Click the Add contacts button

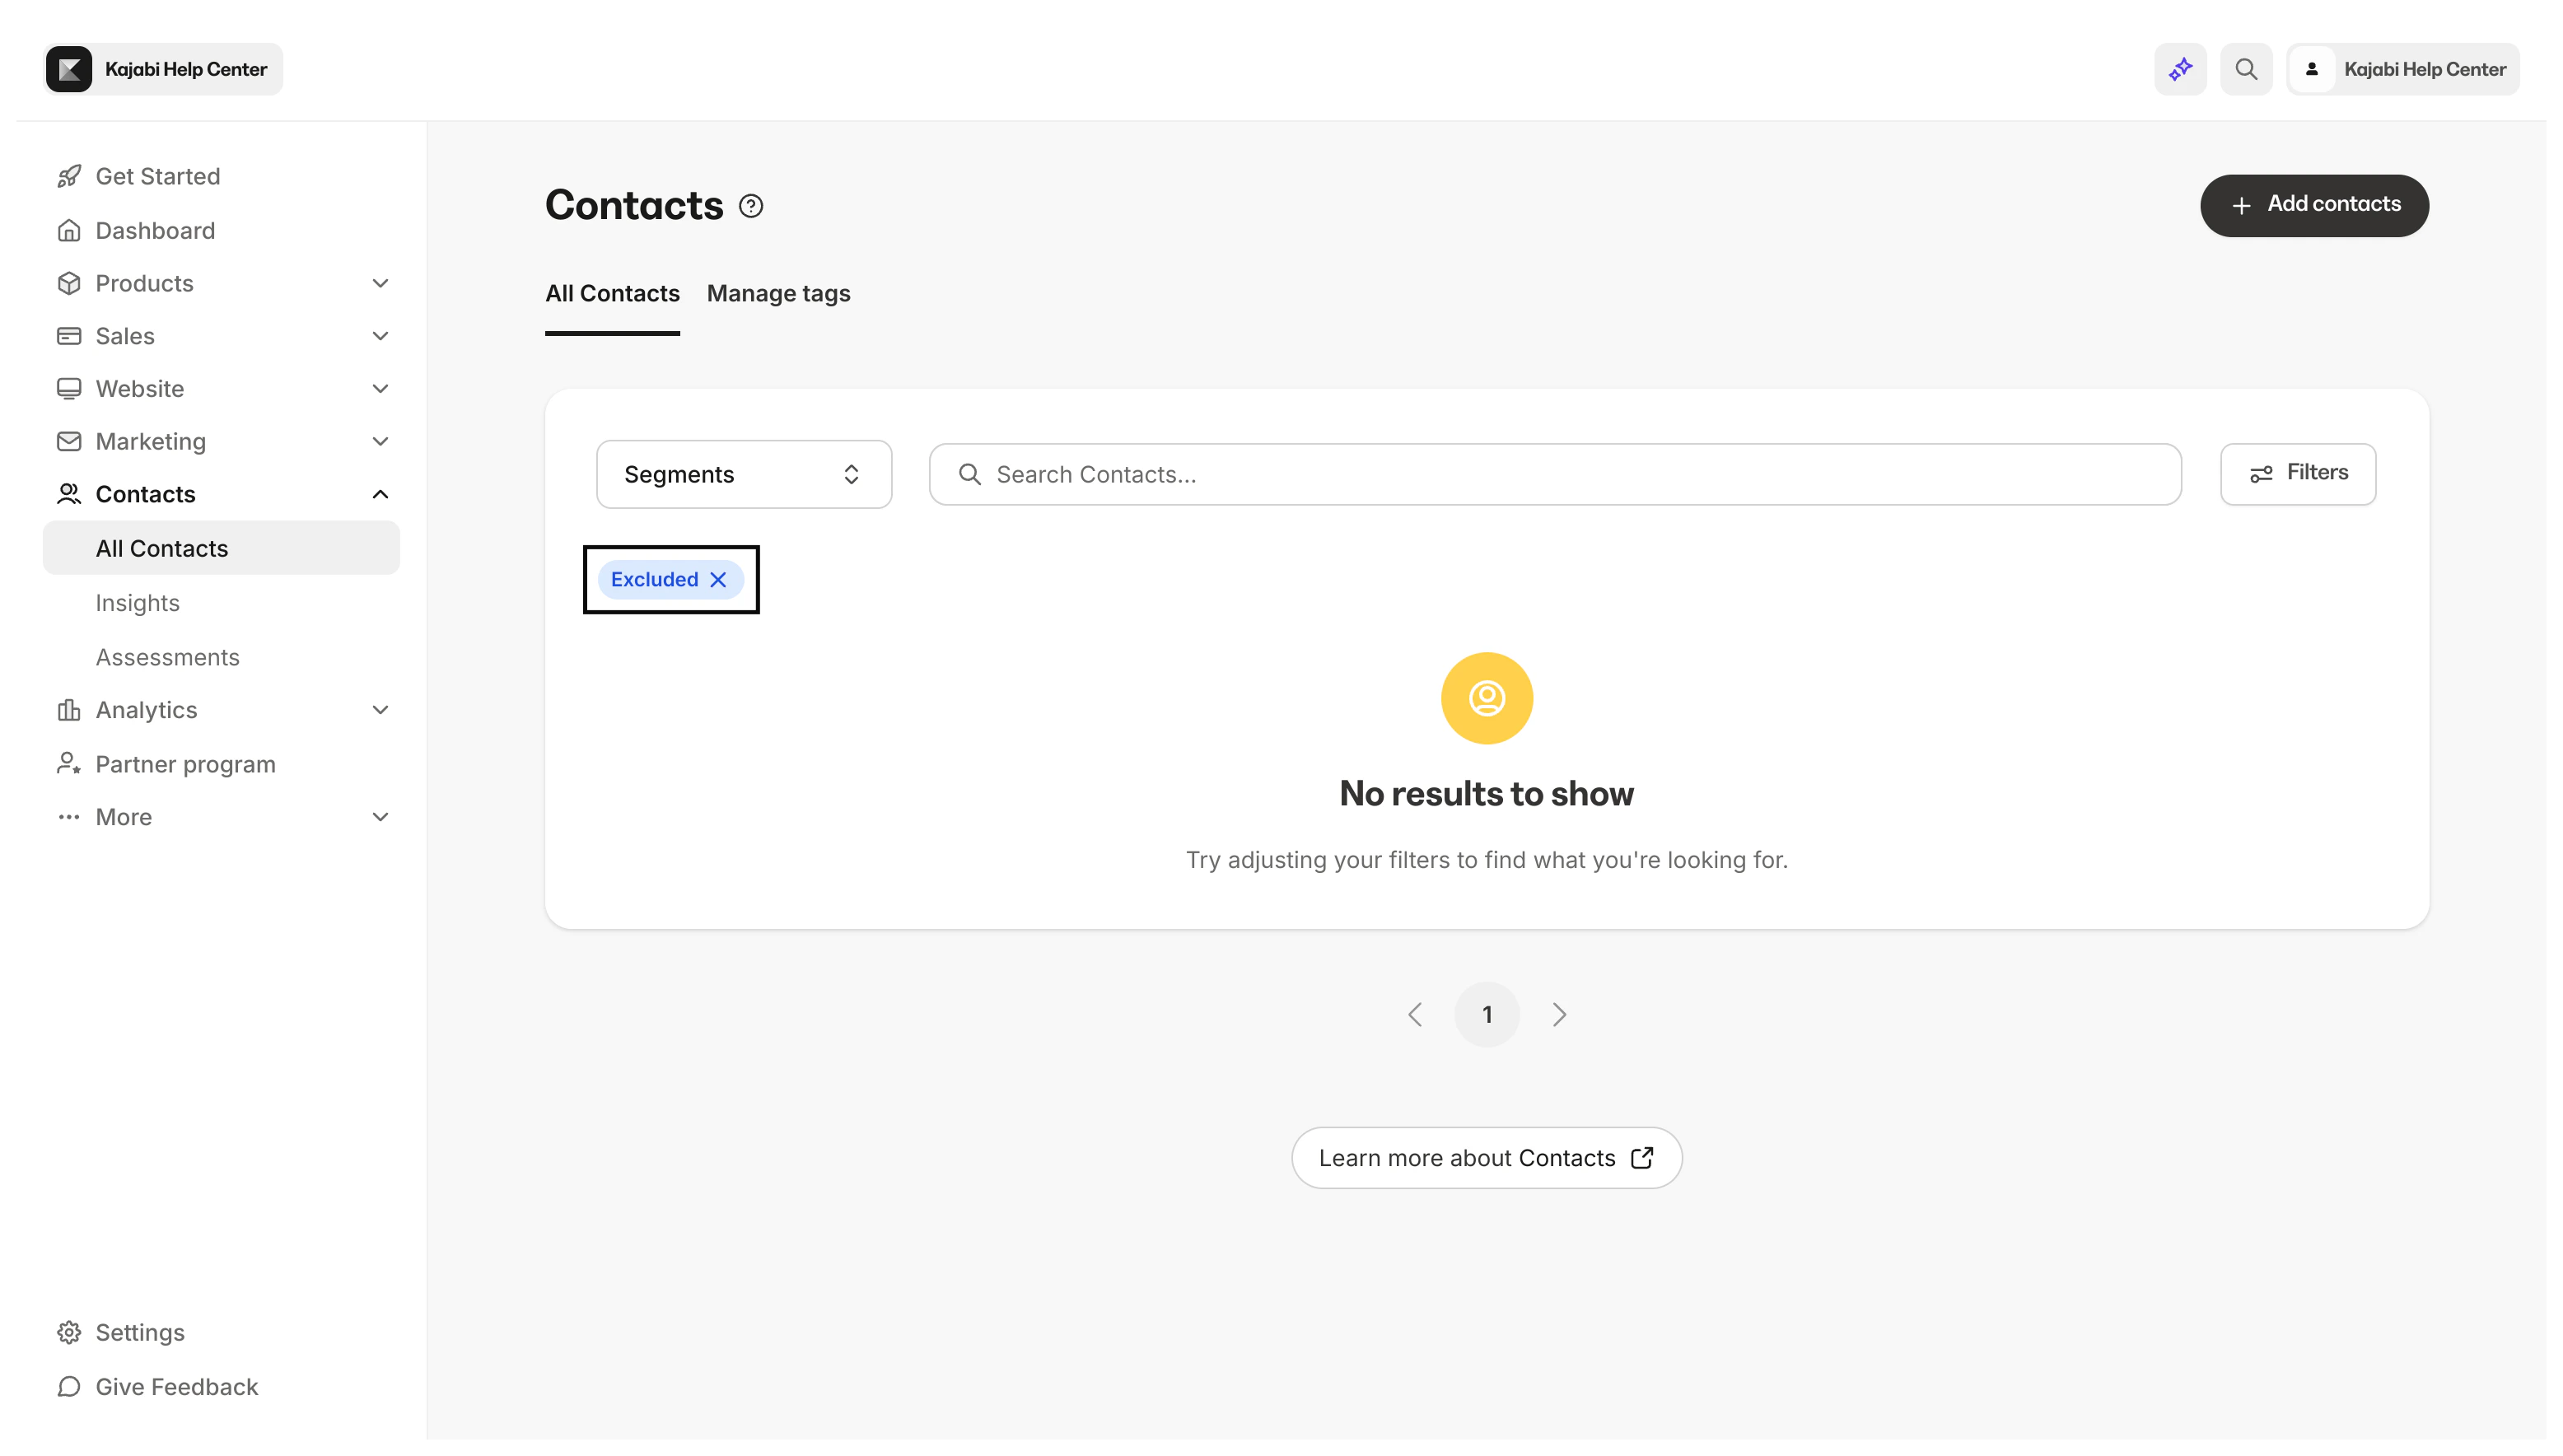(x=2314, y=205)
